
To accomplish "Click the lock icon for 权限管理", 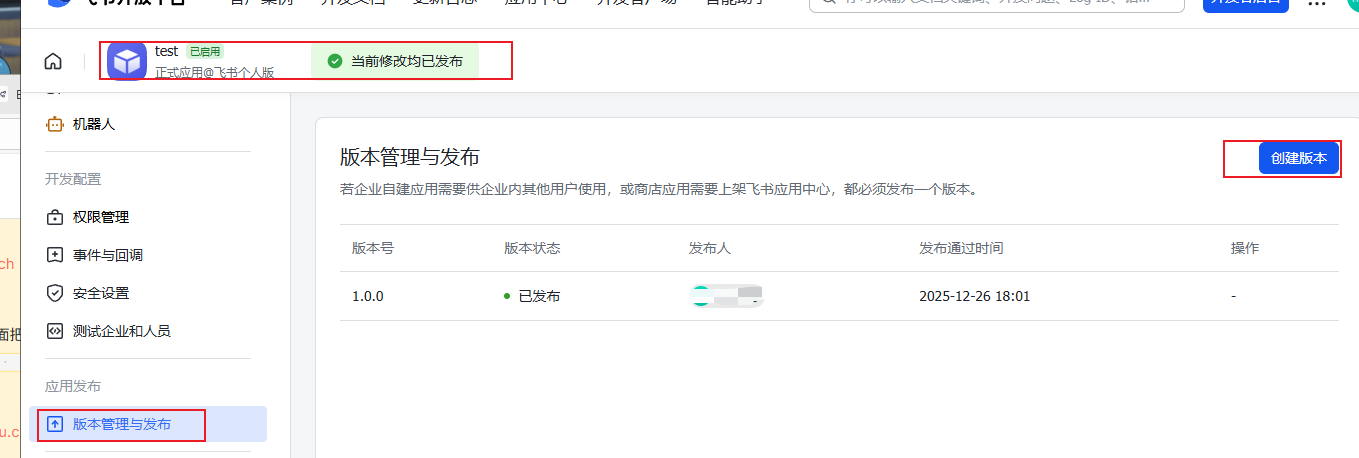I will pyautogui.click(x=55, y=217).
